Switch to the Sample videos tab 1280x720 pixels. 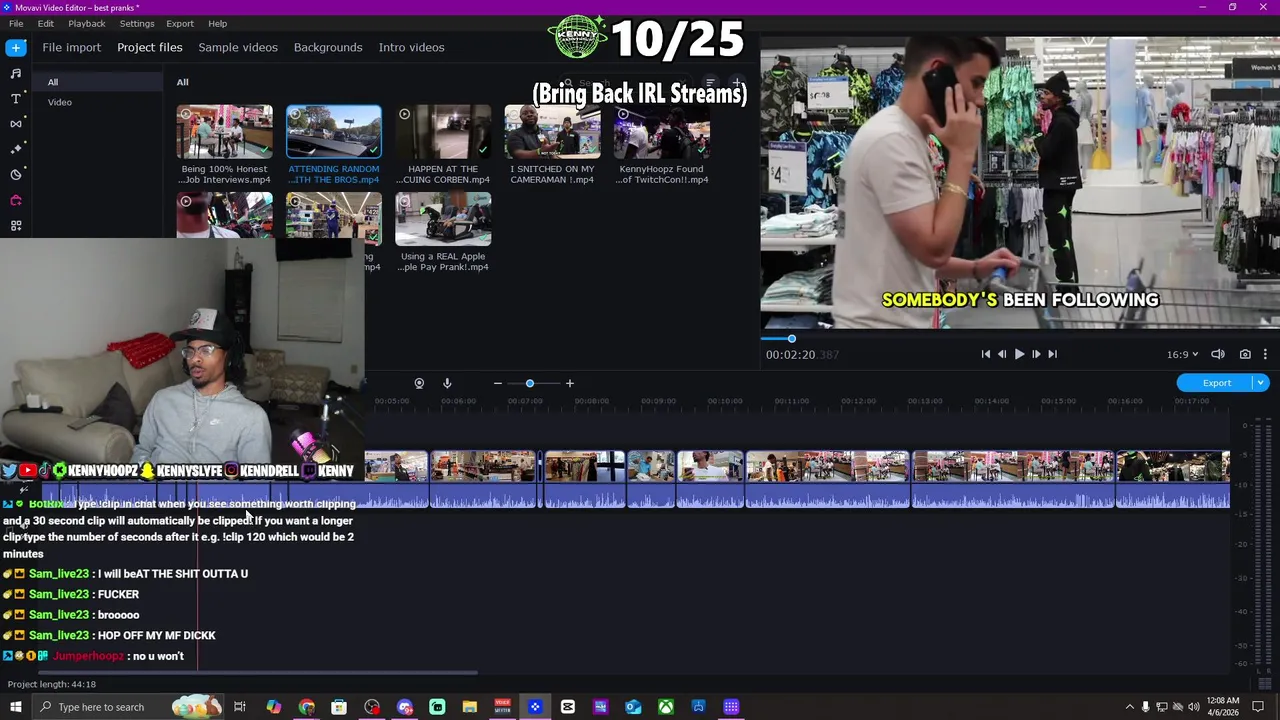click(238, 47)
